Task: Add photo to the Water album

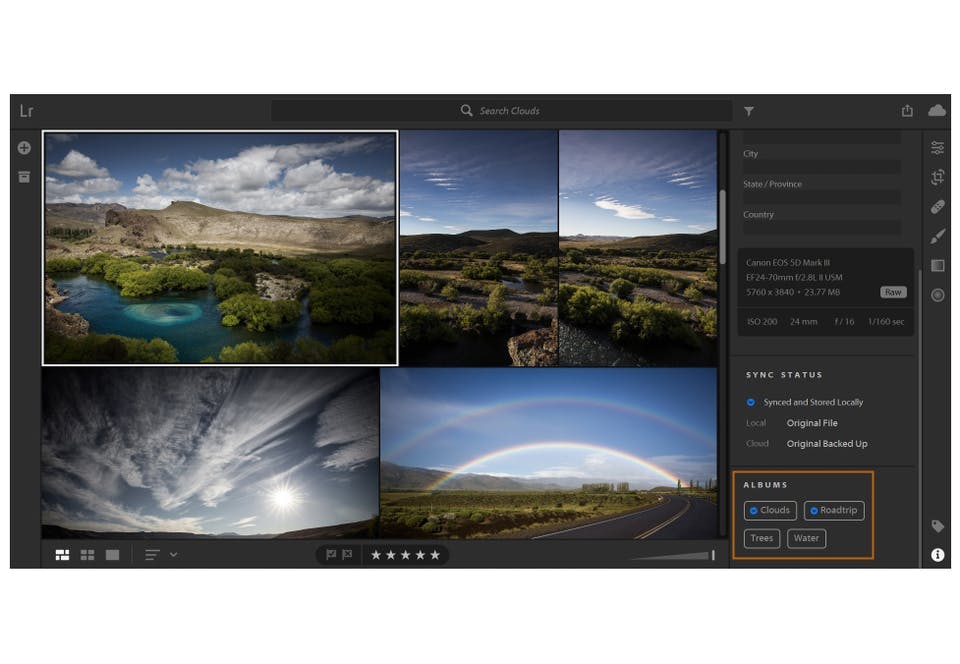Action: [806, 538]
